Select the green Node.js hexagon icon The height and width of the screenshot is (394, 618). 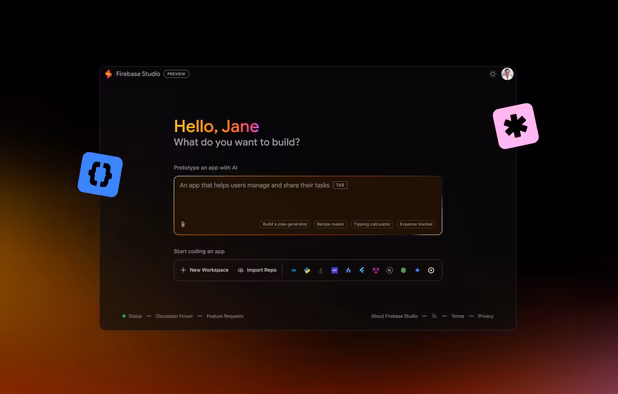point(403,270)
